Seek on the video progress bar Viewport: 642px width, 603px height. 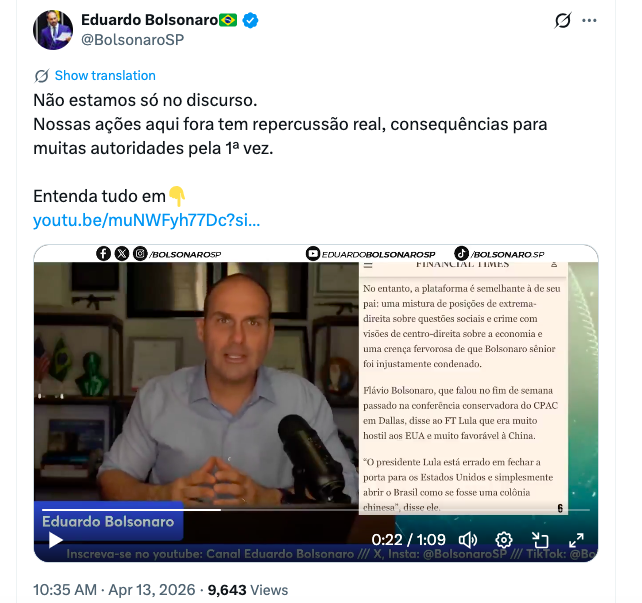tap(316, 510)
